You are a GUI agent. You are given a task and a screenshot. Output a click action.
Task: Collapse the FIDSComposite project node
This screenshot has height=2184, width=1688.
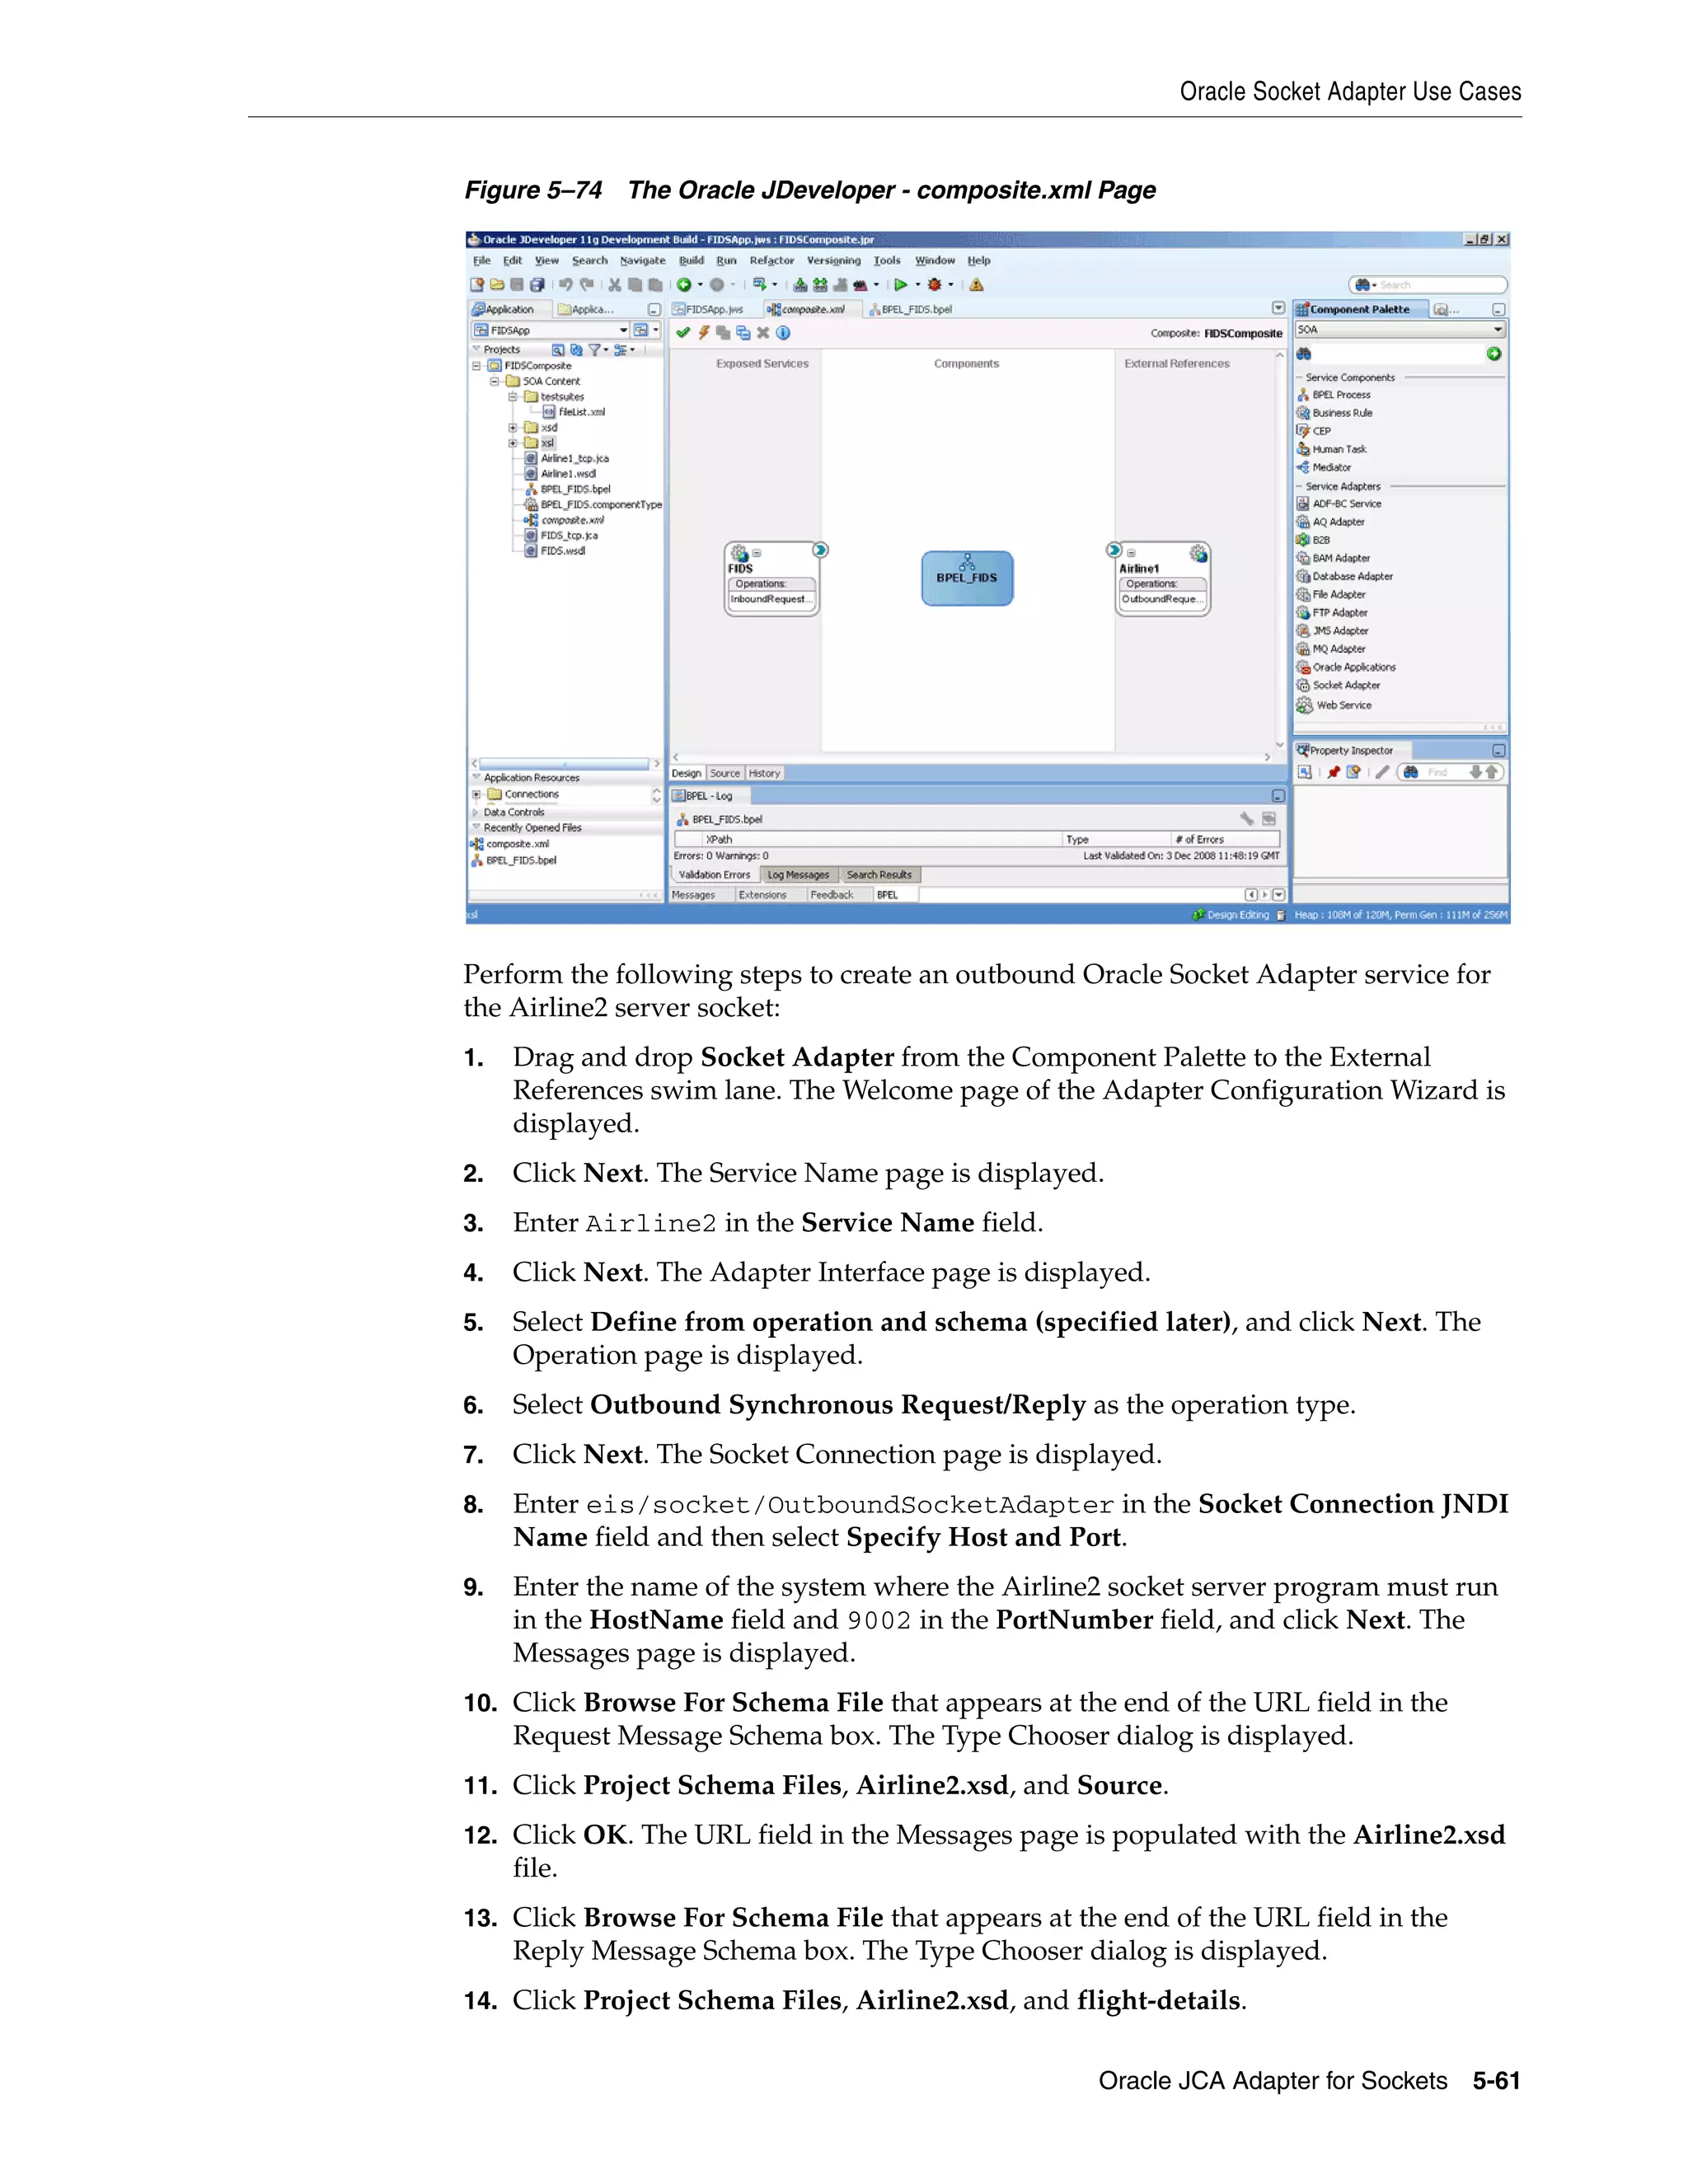point(477,366)
